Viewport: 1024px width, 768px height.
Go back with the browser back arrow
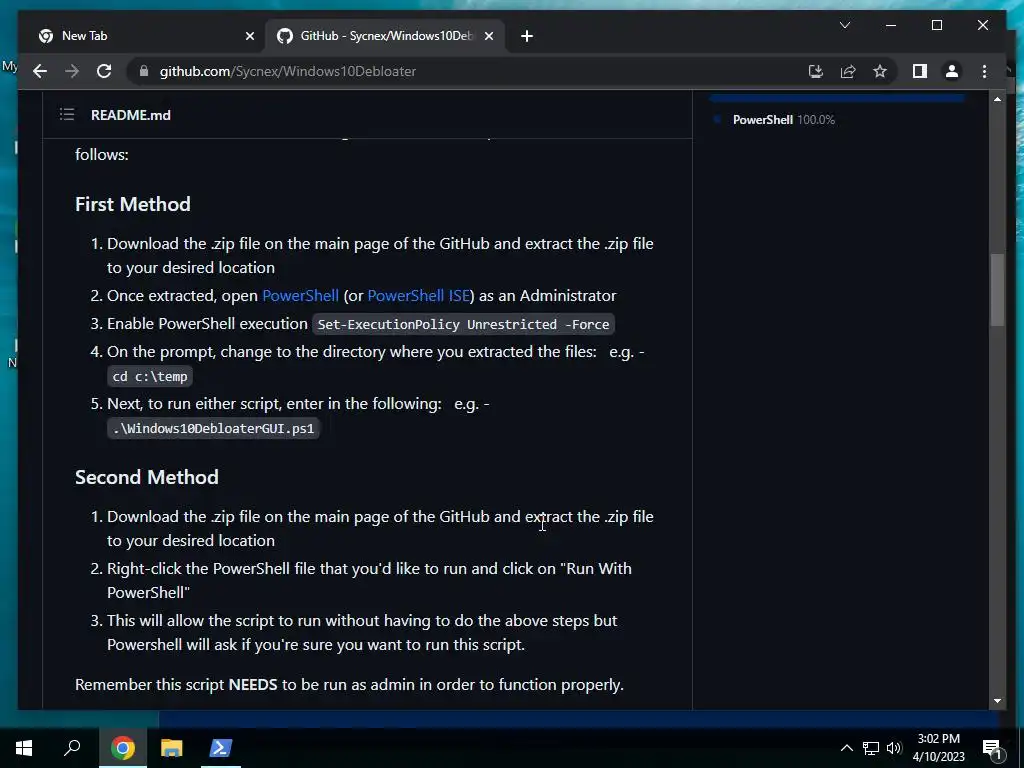pyautogui.click(x=40, y=71)
